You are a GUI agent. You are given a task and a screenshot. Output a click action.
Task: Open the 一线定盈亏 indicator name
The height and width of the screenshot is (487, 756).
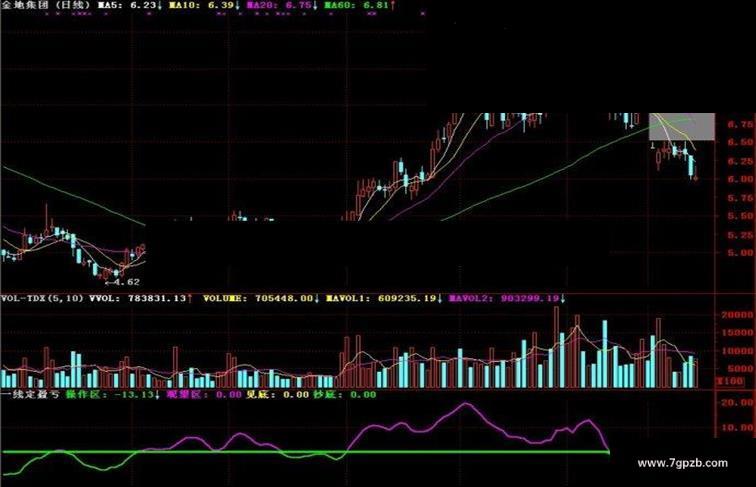30,395
